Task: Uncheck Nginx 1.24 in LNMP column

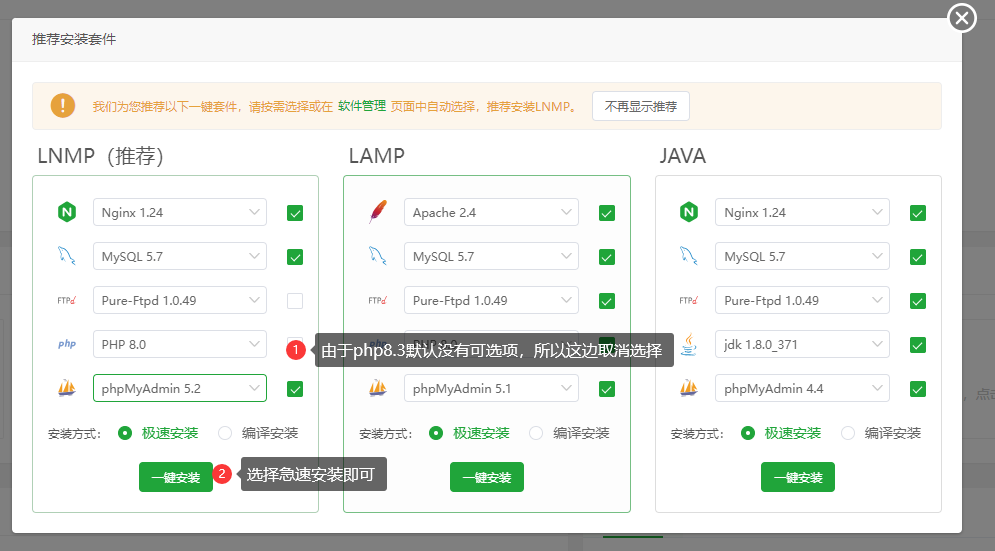Action: pos(294,213)
